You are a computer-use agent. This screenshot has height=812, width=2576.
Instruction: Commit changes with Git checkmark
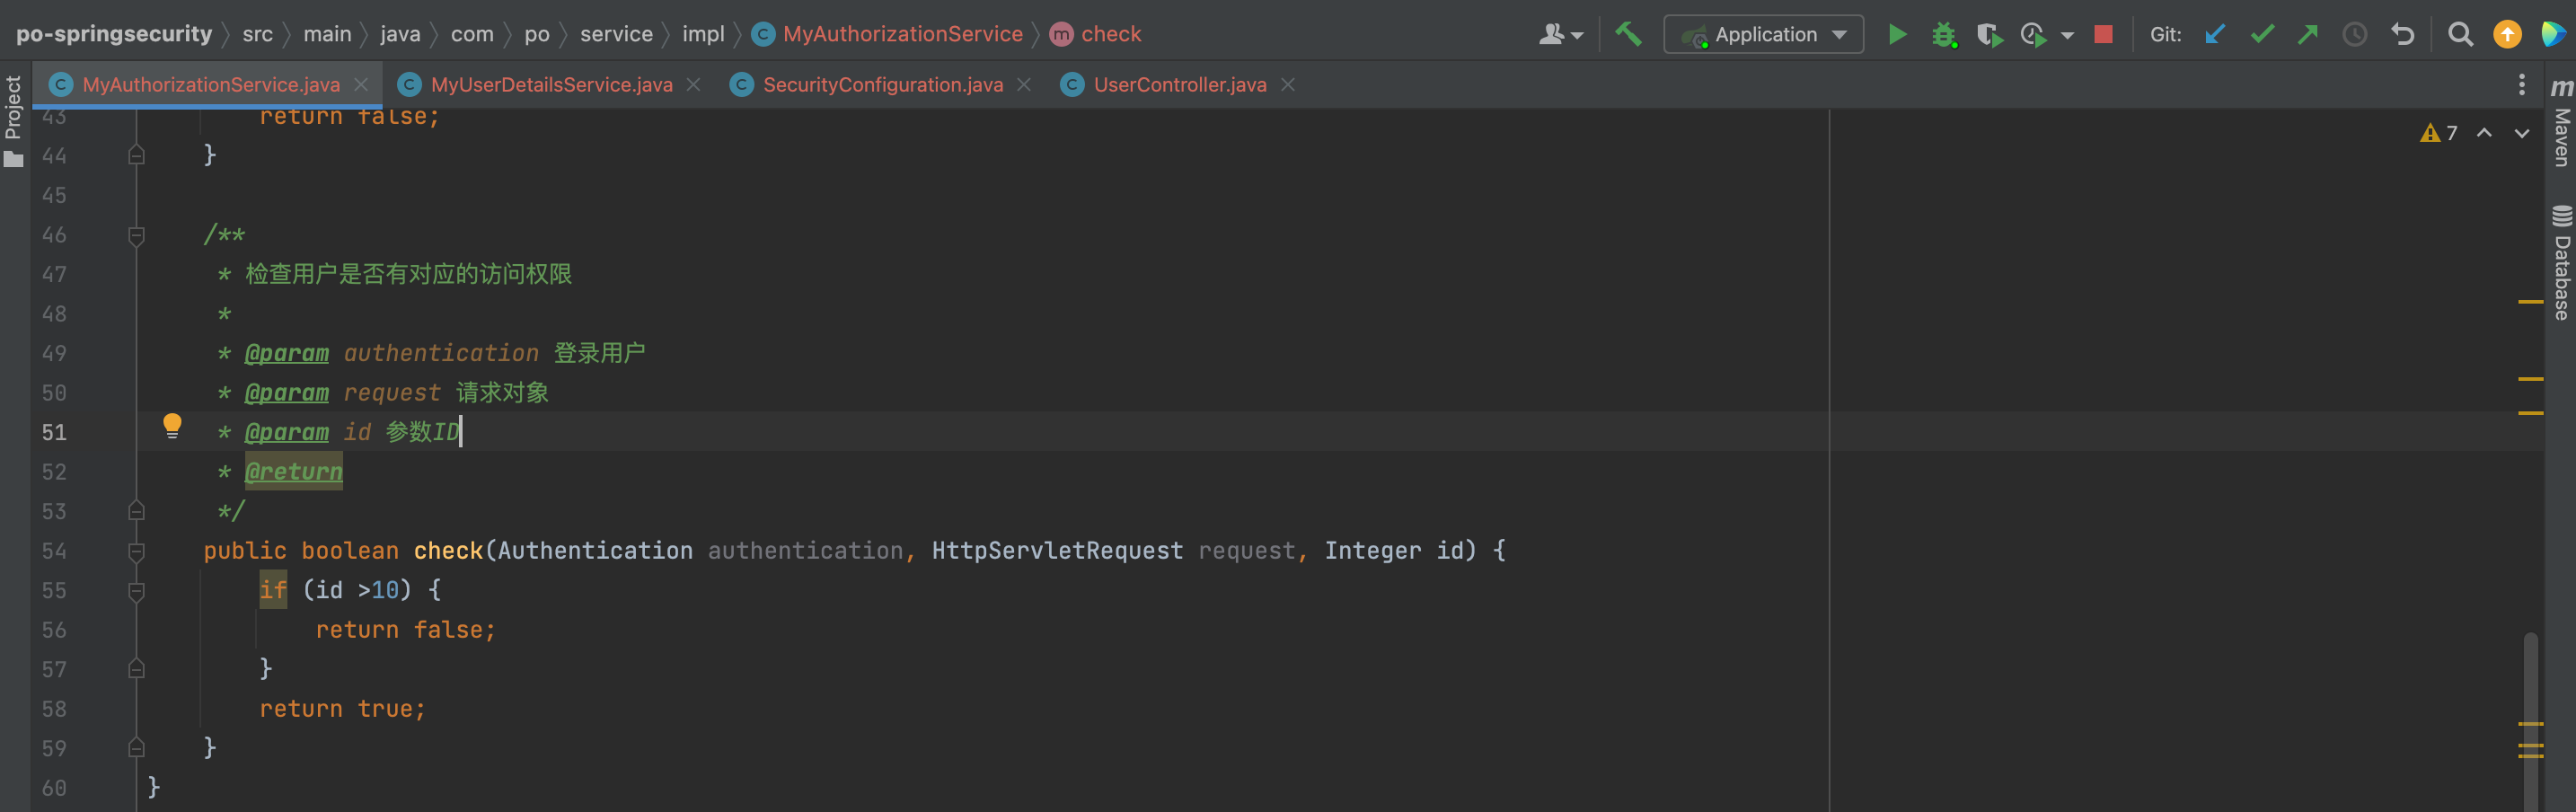[2262, 35]
